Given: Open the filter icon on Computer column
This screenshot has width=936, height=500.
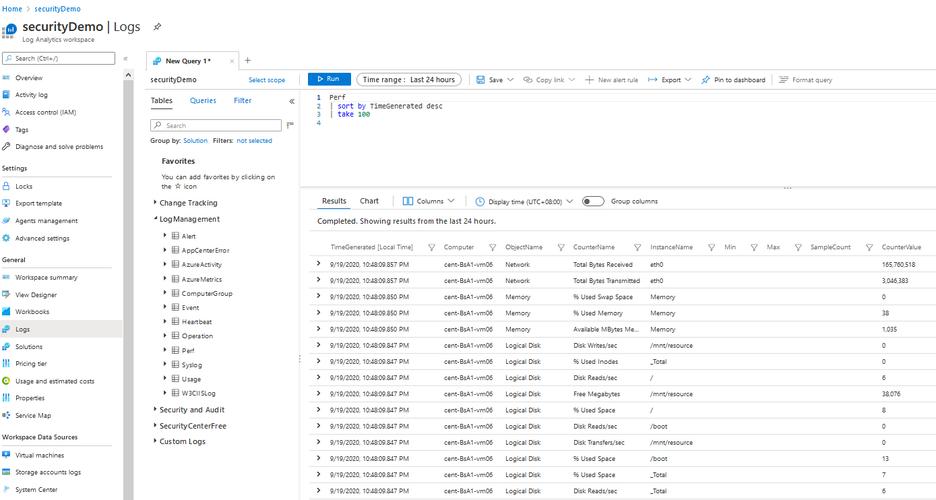Looking at the screenshot, I should pos(493,247).
